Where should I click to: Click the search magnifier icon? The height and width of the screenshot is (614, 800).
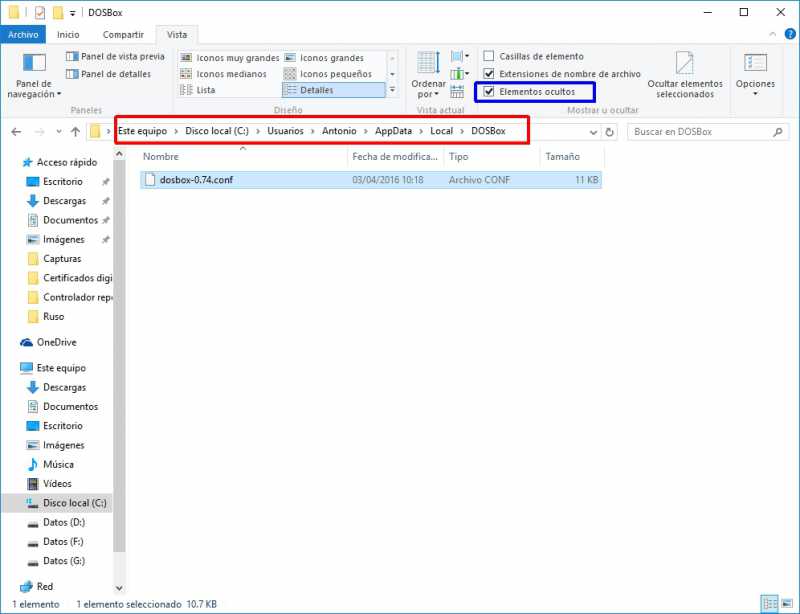(778, 132)
